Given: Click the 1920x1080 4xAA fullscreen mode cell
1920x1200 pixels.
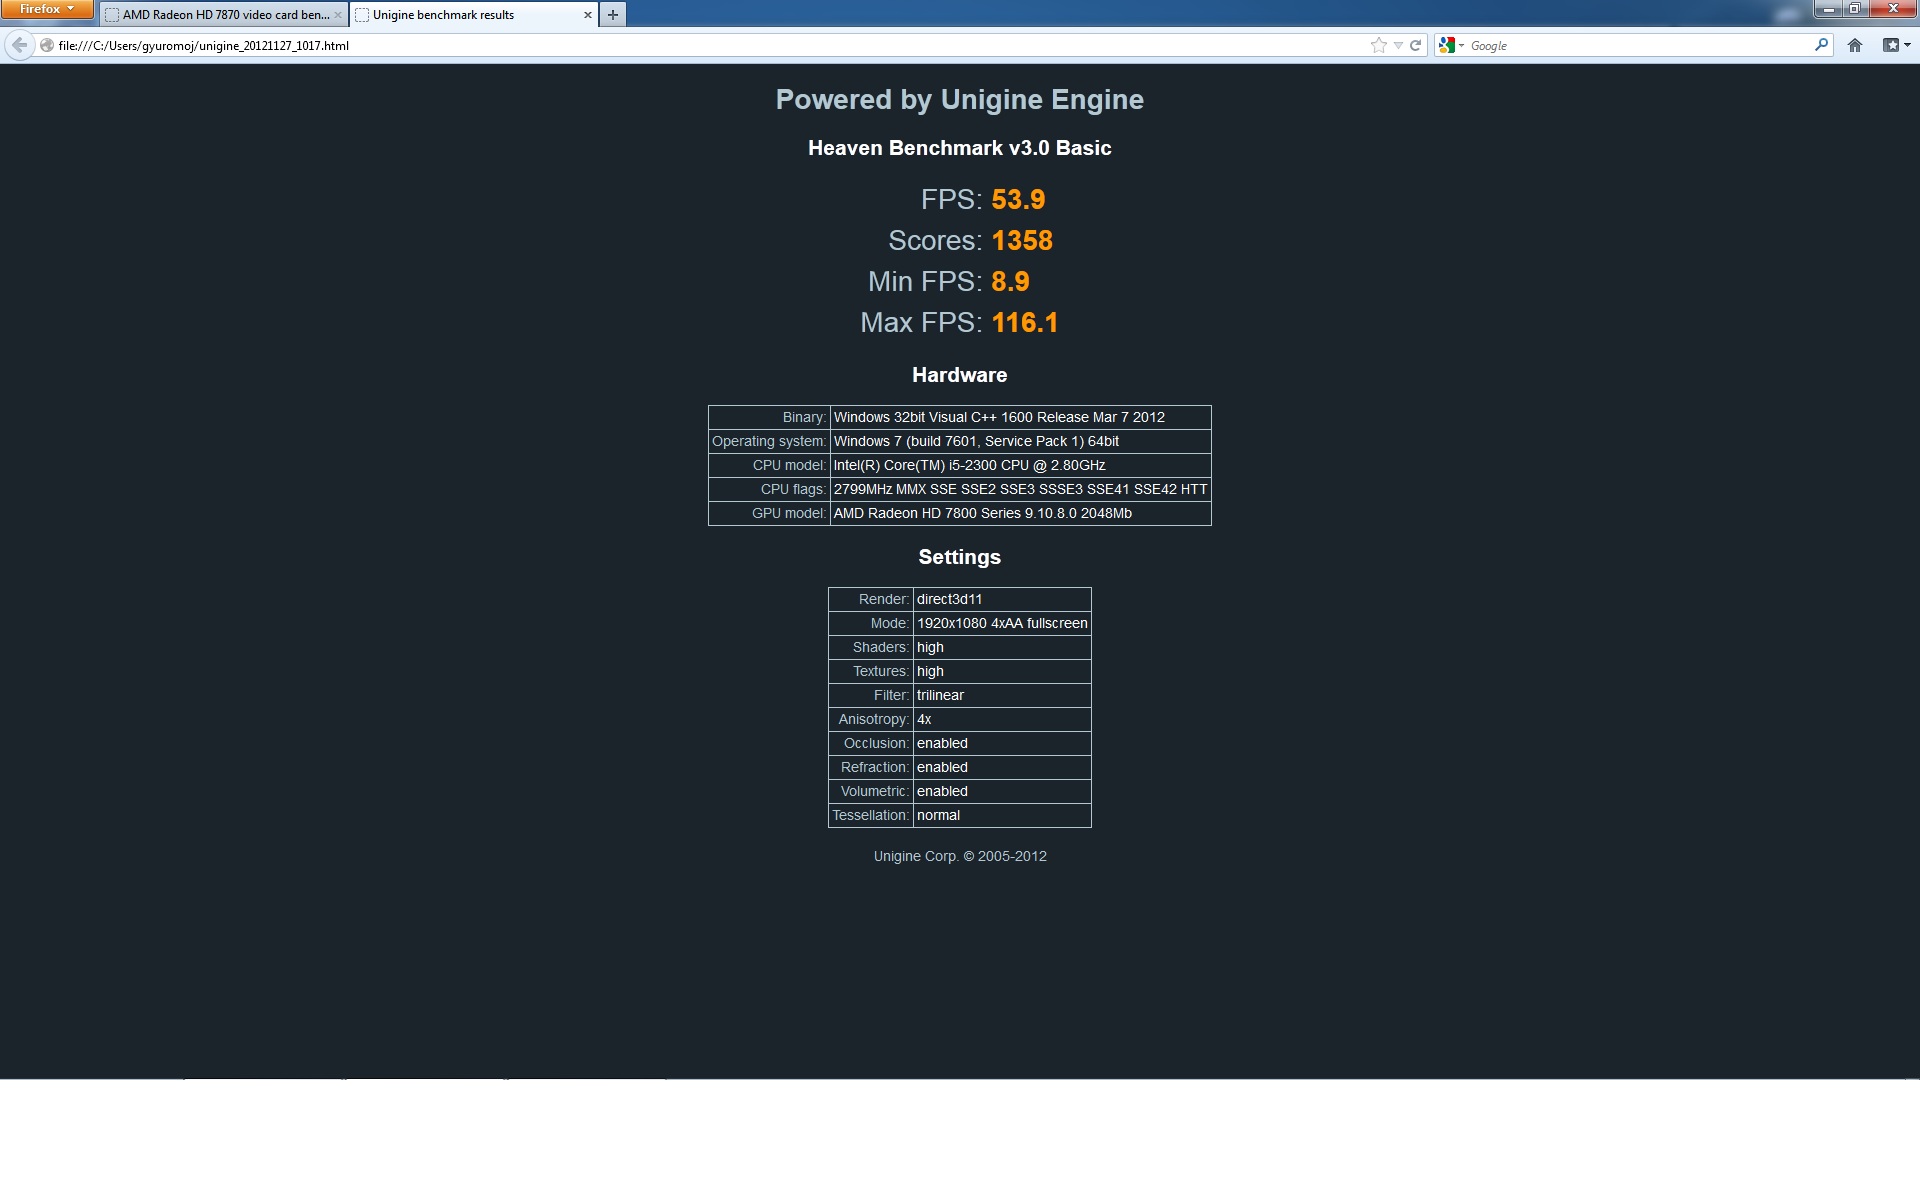Looking at the screenshot, I should 1002,623.
